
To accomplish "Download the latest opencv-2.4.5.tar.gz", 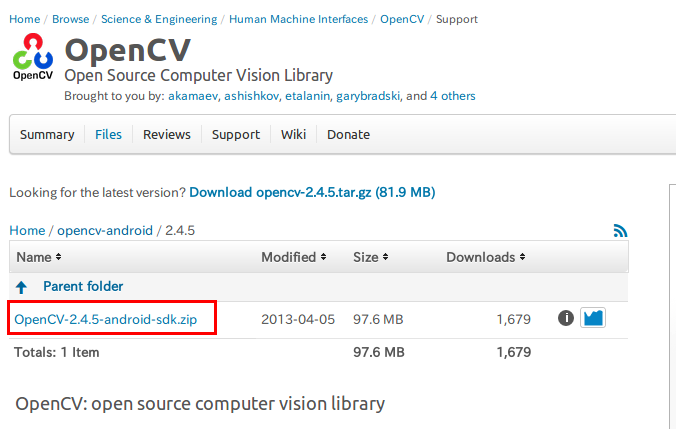I will (x=312, y=192).
